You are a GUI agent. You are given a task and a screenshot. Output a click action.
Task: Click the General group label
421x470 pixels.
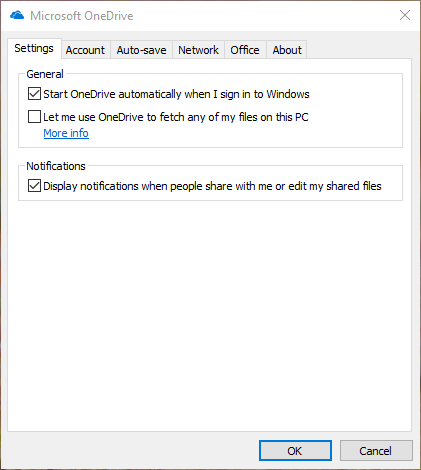click(x=45, y=74)
